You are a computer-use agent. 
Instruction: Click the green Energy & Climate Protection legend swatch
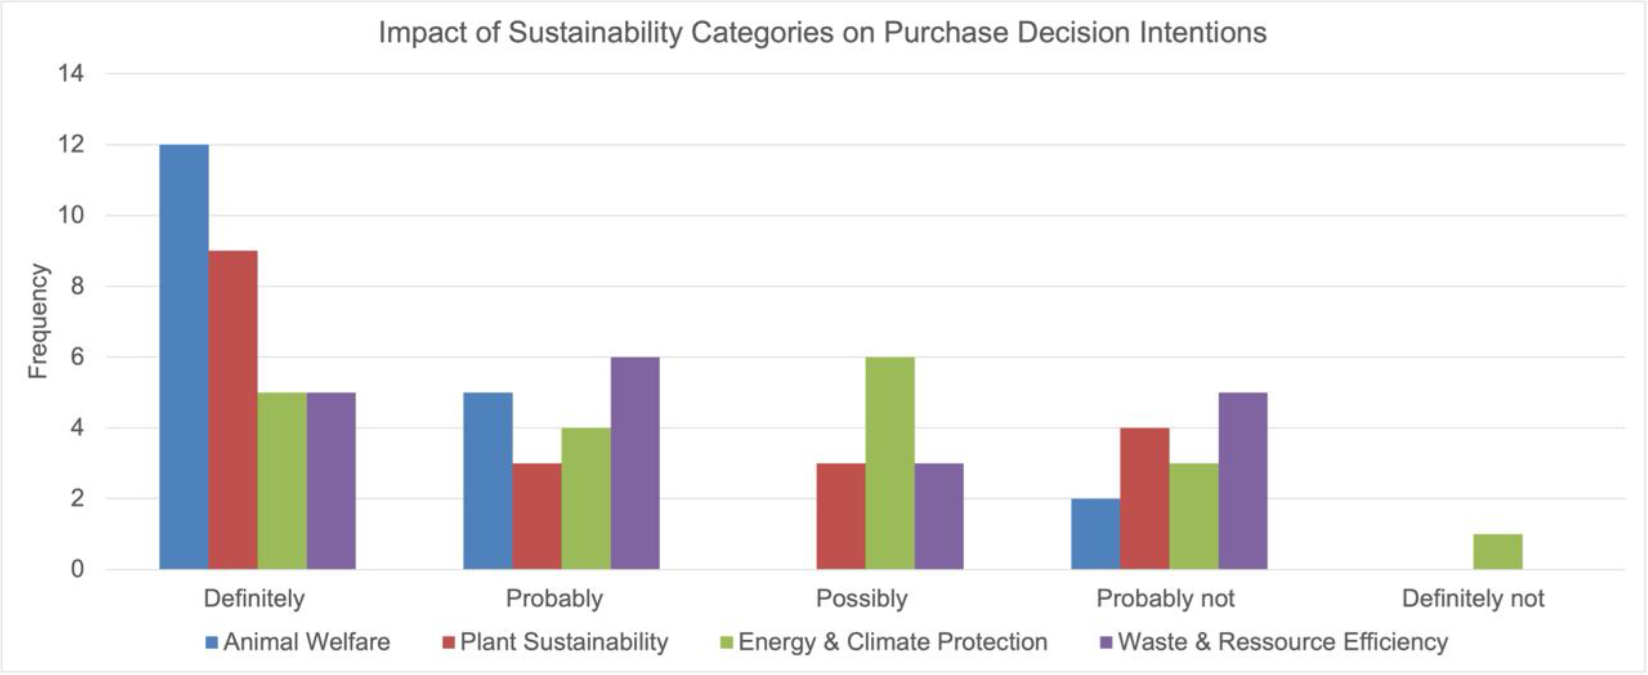point(727,643)
